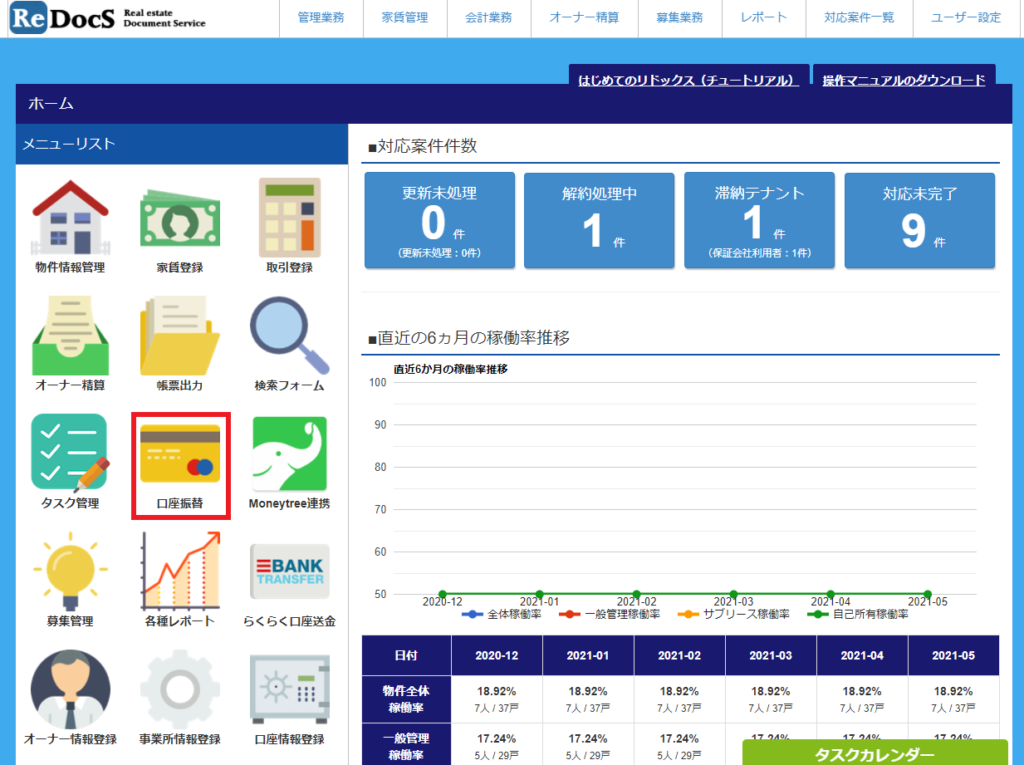This screenshot has height=765, width=1024.
Task: Open the レポート menu
Action: click(763, 18)
